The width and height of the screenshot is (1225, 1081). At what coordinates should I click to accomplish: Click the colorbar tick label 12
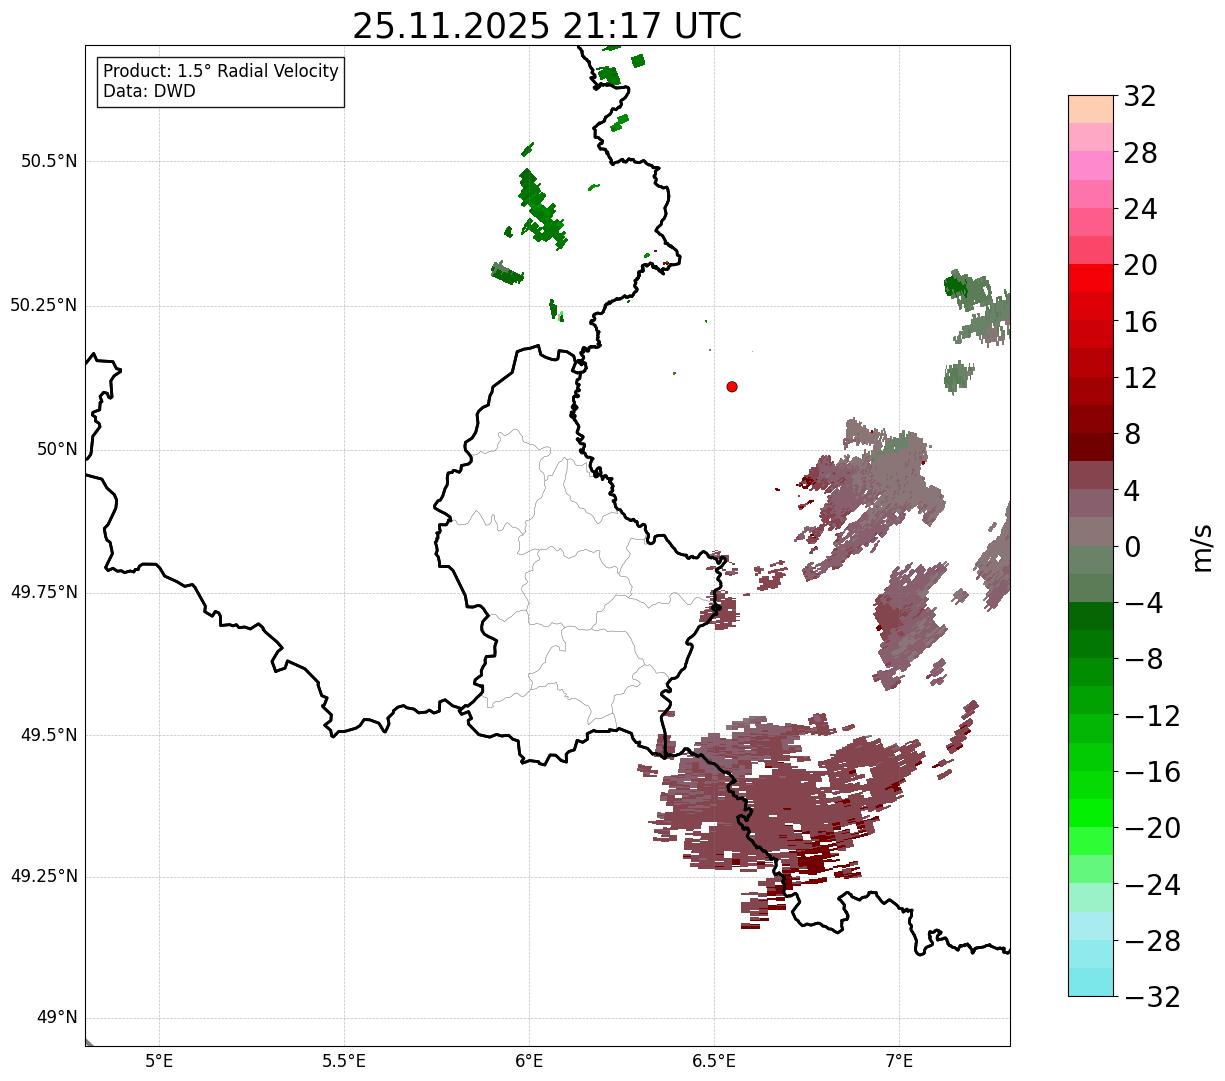coord(1140,378)
